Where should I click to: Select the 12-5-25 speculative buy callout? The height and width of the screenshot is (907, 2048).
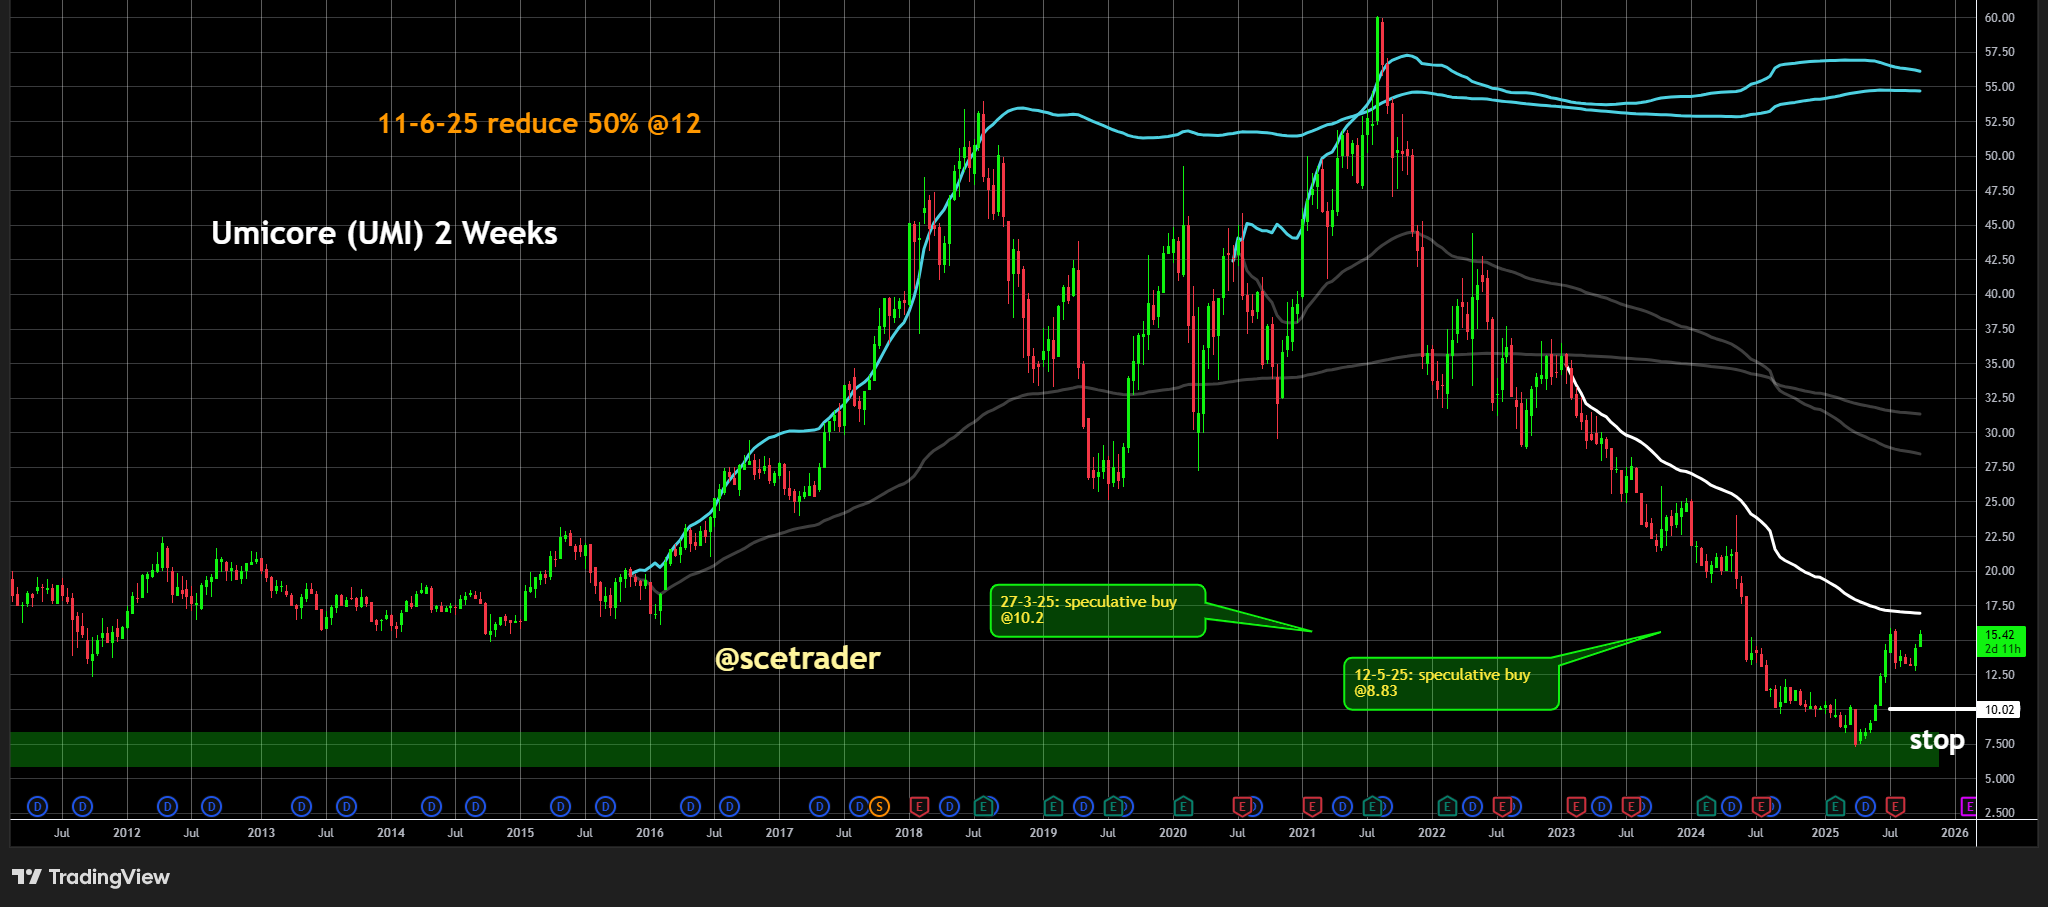(1450, 683)
